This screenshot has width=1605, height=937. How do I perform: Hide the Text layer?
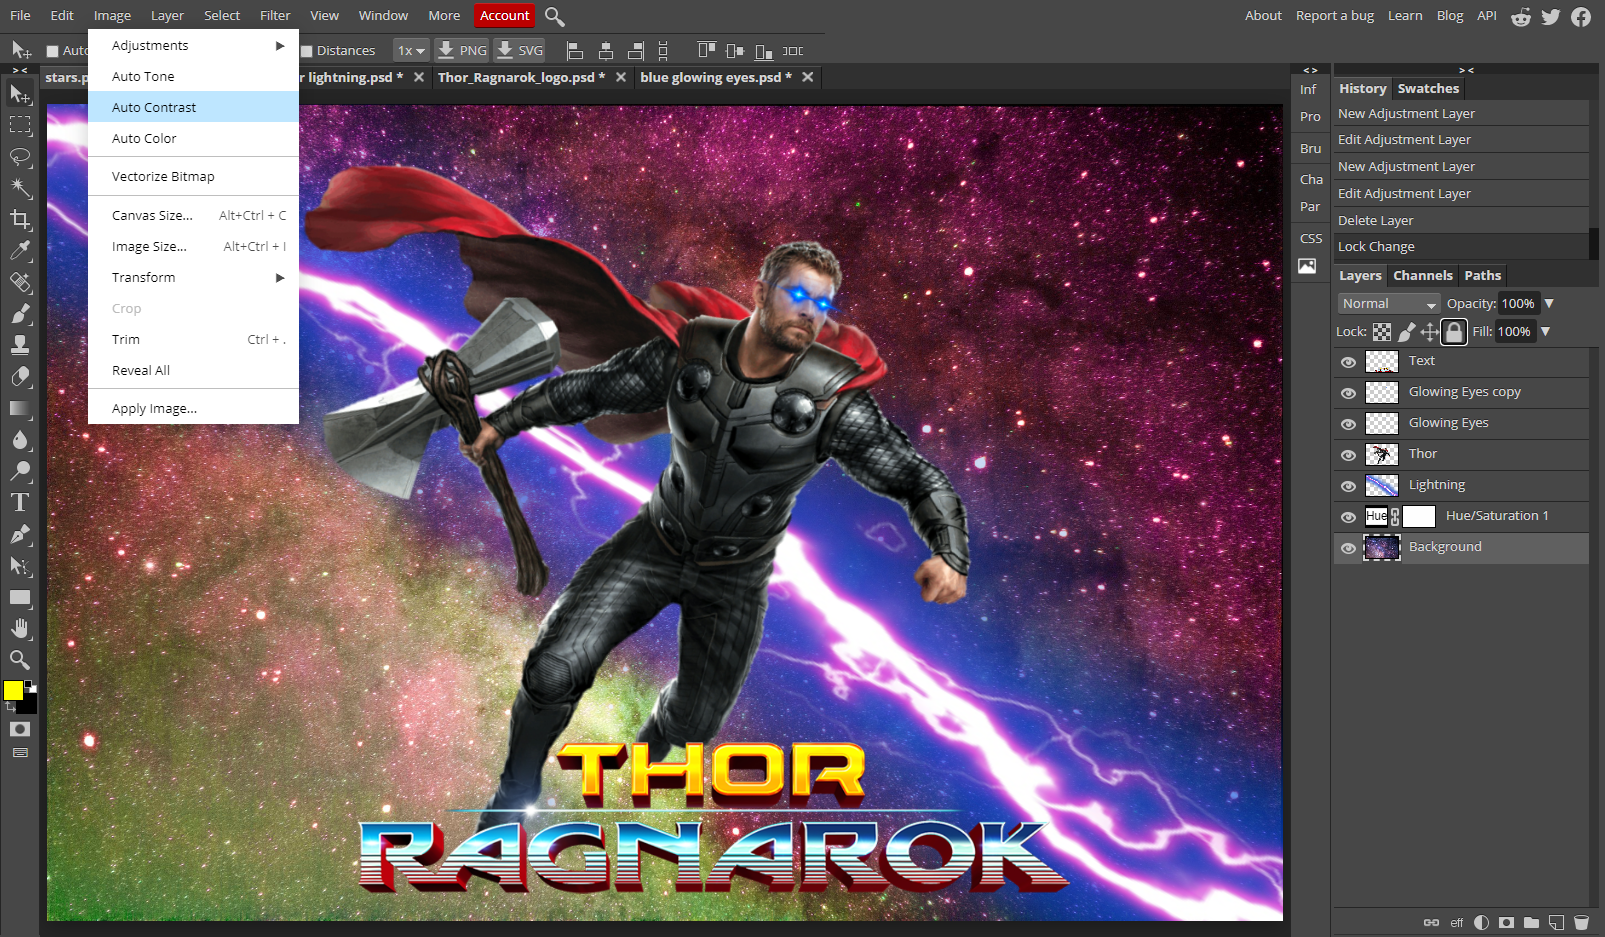(x=1348, y=362)
